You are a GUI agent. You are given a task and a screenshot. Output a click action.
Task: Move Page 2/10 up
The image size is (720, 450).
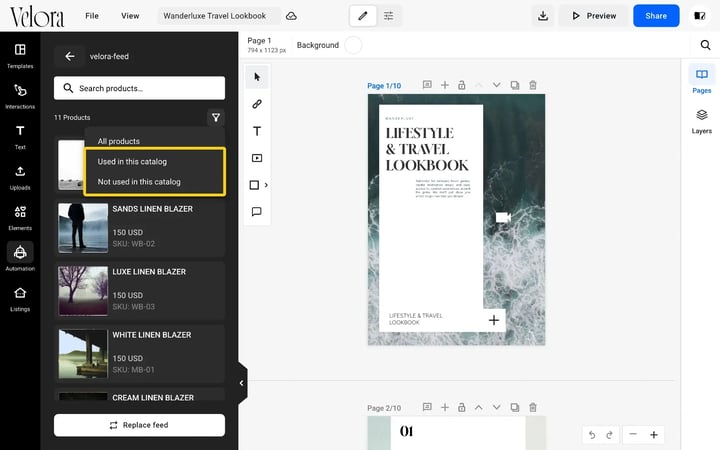(x=478, y=407)
